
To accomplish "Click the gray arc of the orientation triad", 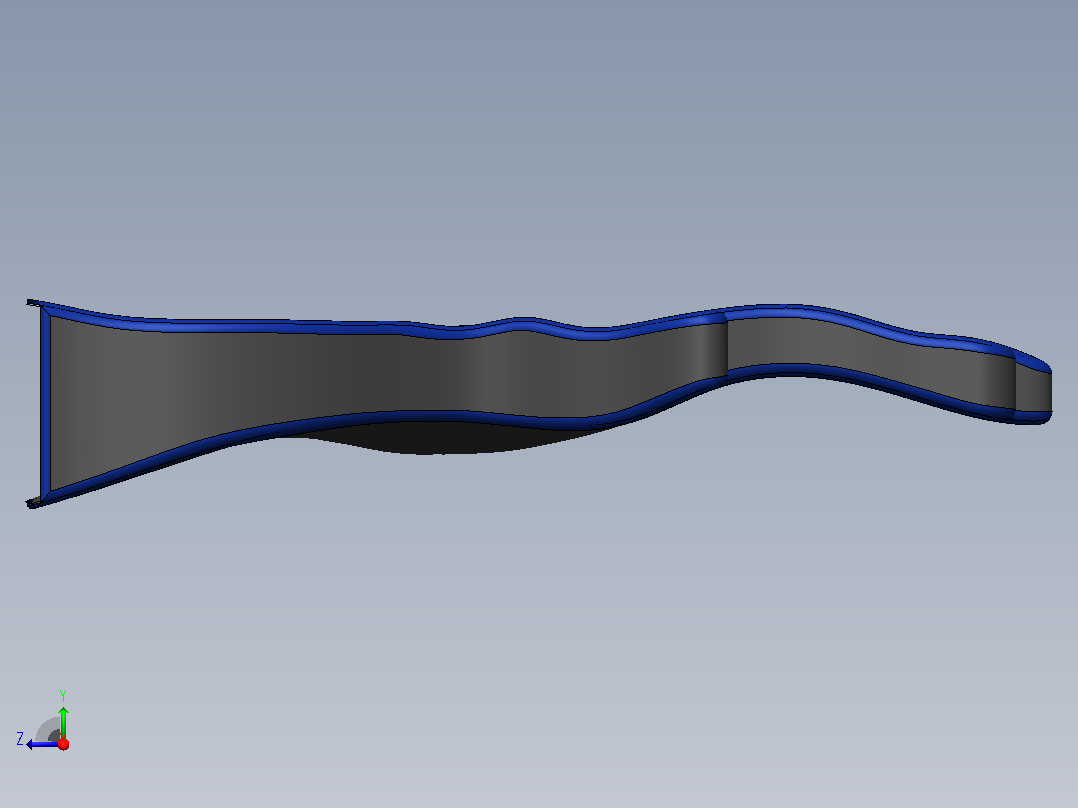I will coord(47,730).
